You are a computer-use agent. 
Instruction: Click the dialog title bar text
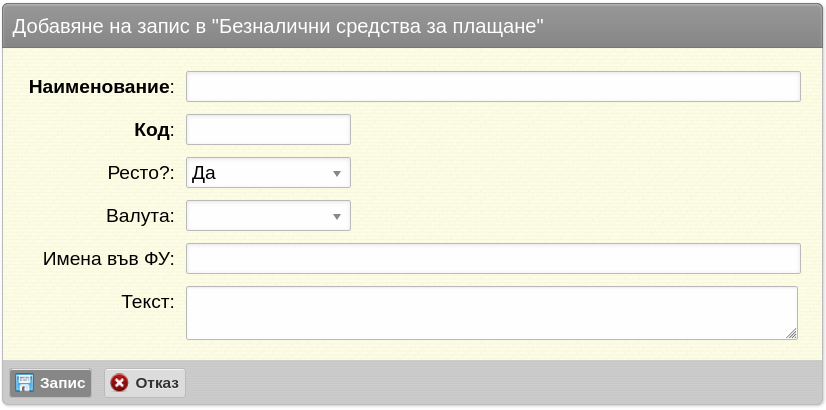277,27
